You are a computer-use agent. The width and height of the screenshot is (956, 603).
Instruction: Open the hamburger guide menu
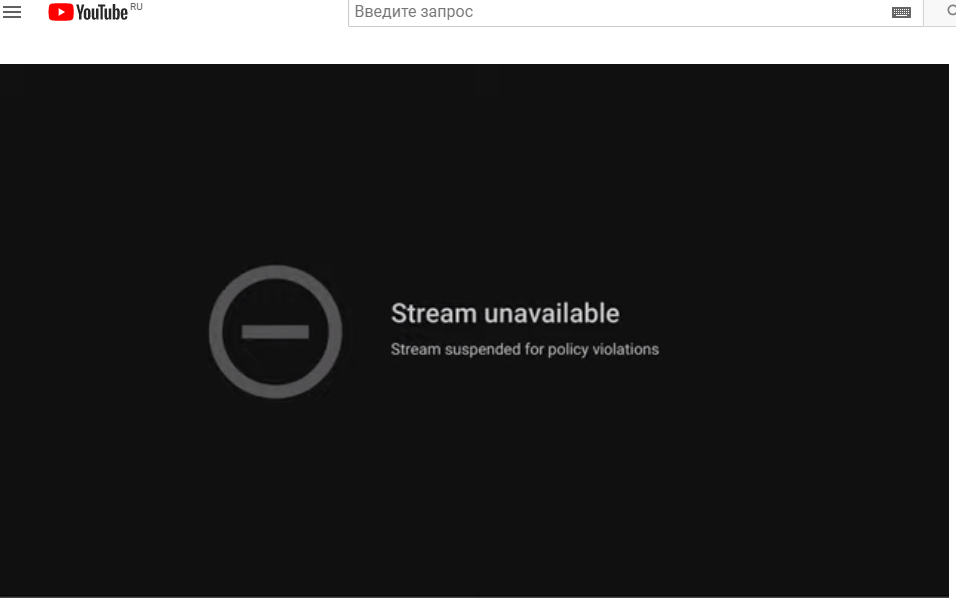click(12, 12)
